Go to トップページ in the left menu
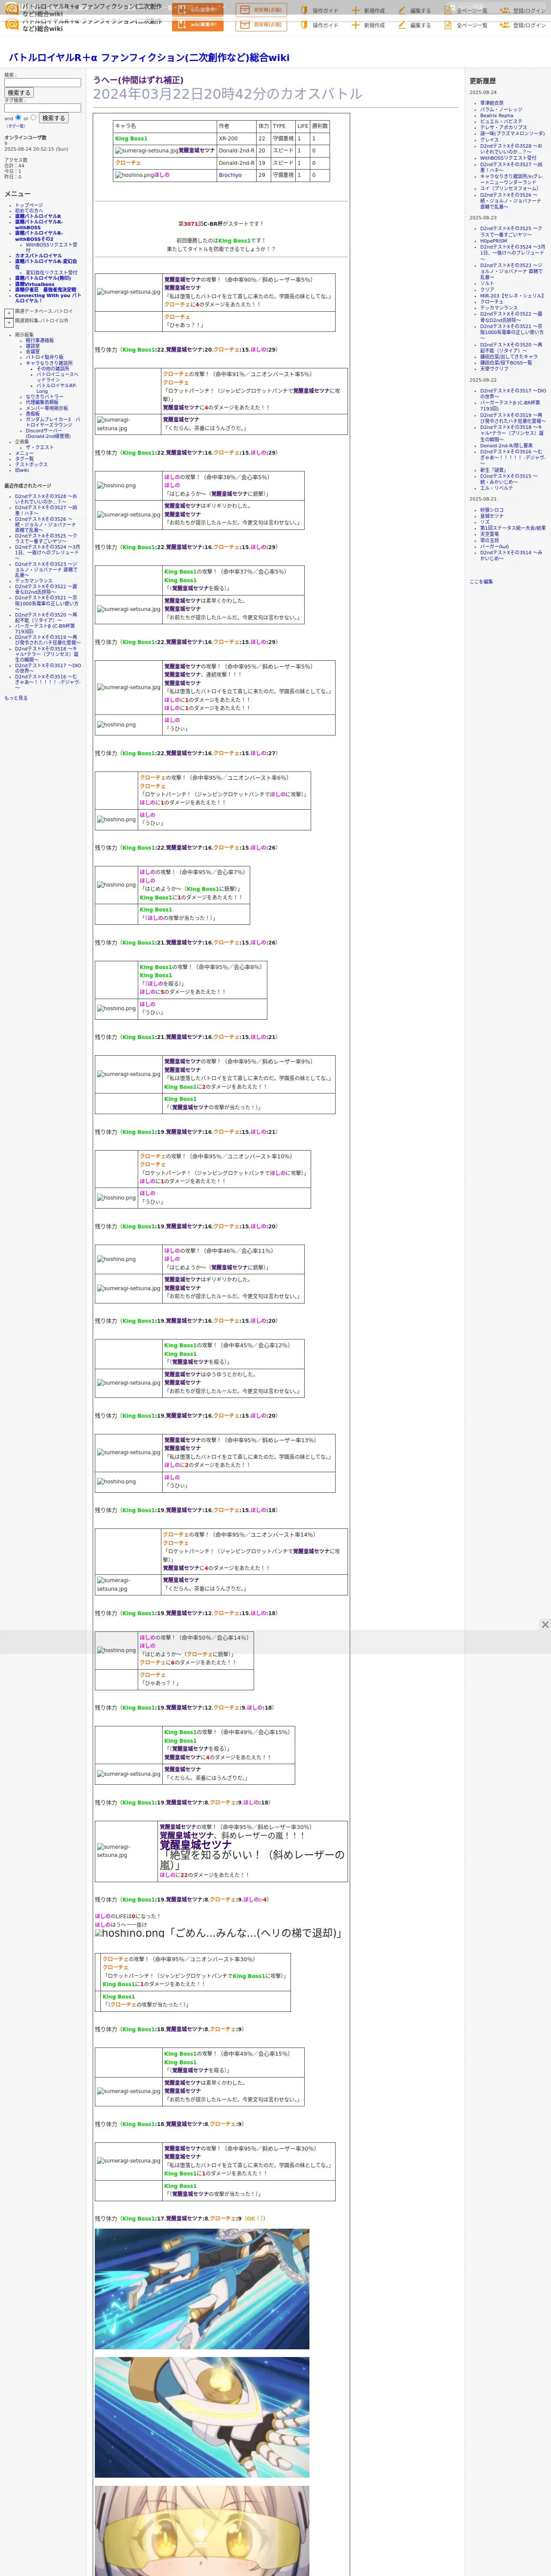Screen dimensions: 551x2576 click(x=29, y=205)
